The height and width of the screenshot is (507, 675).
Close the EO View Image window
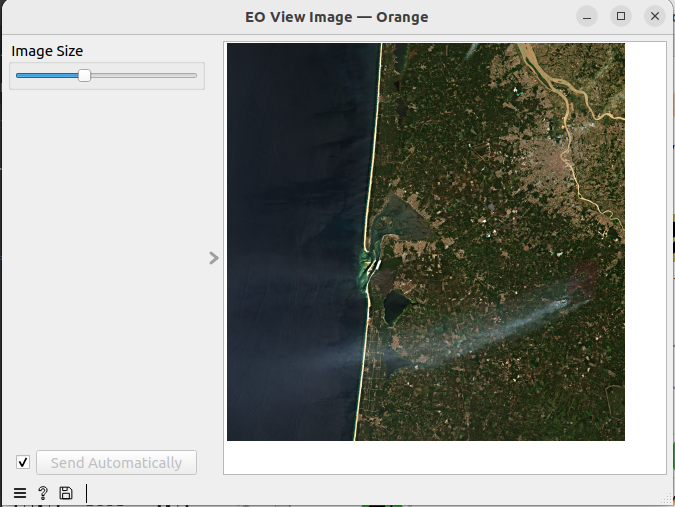[x=655, y=16]
